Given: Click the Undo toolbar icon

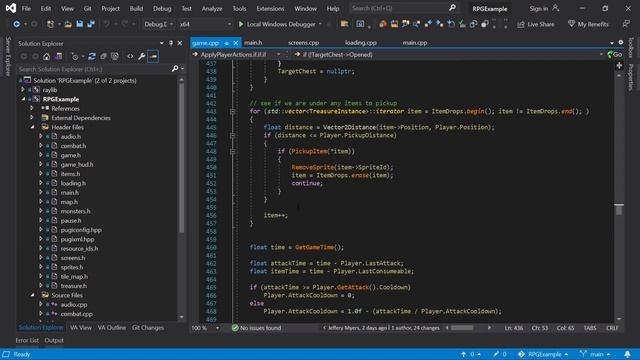Looking at the screenshot, I should pos(107,24).
